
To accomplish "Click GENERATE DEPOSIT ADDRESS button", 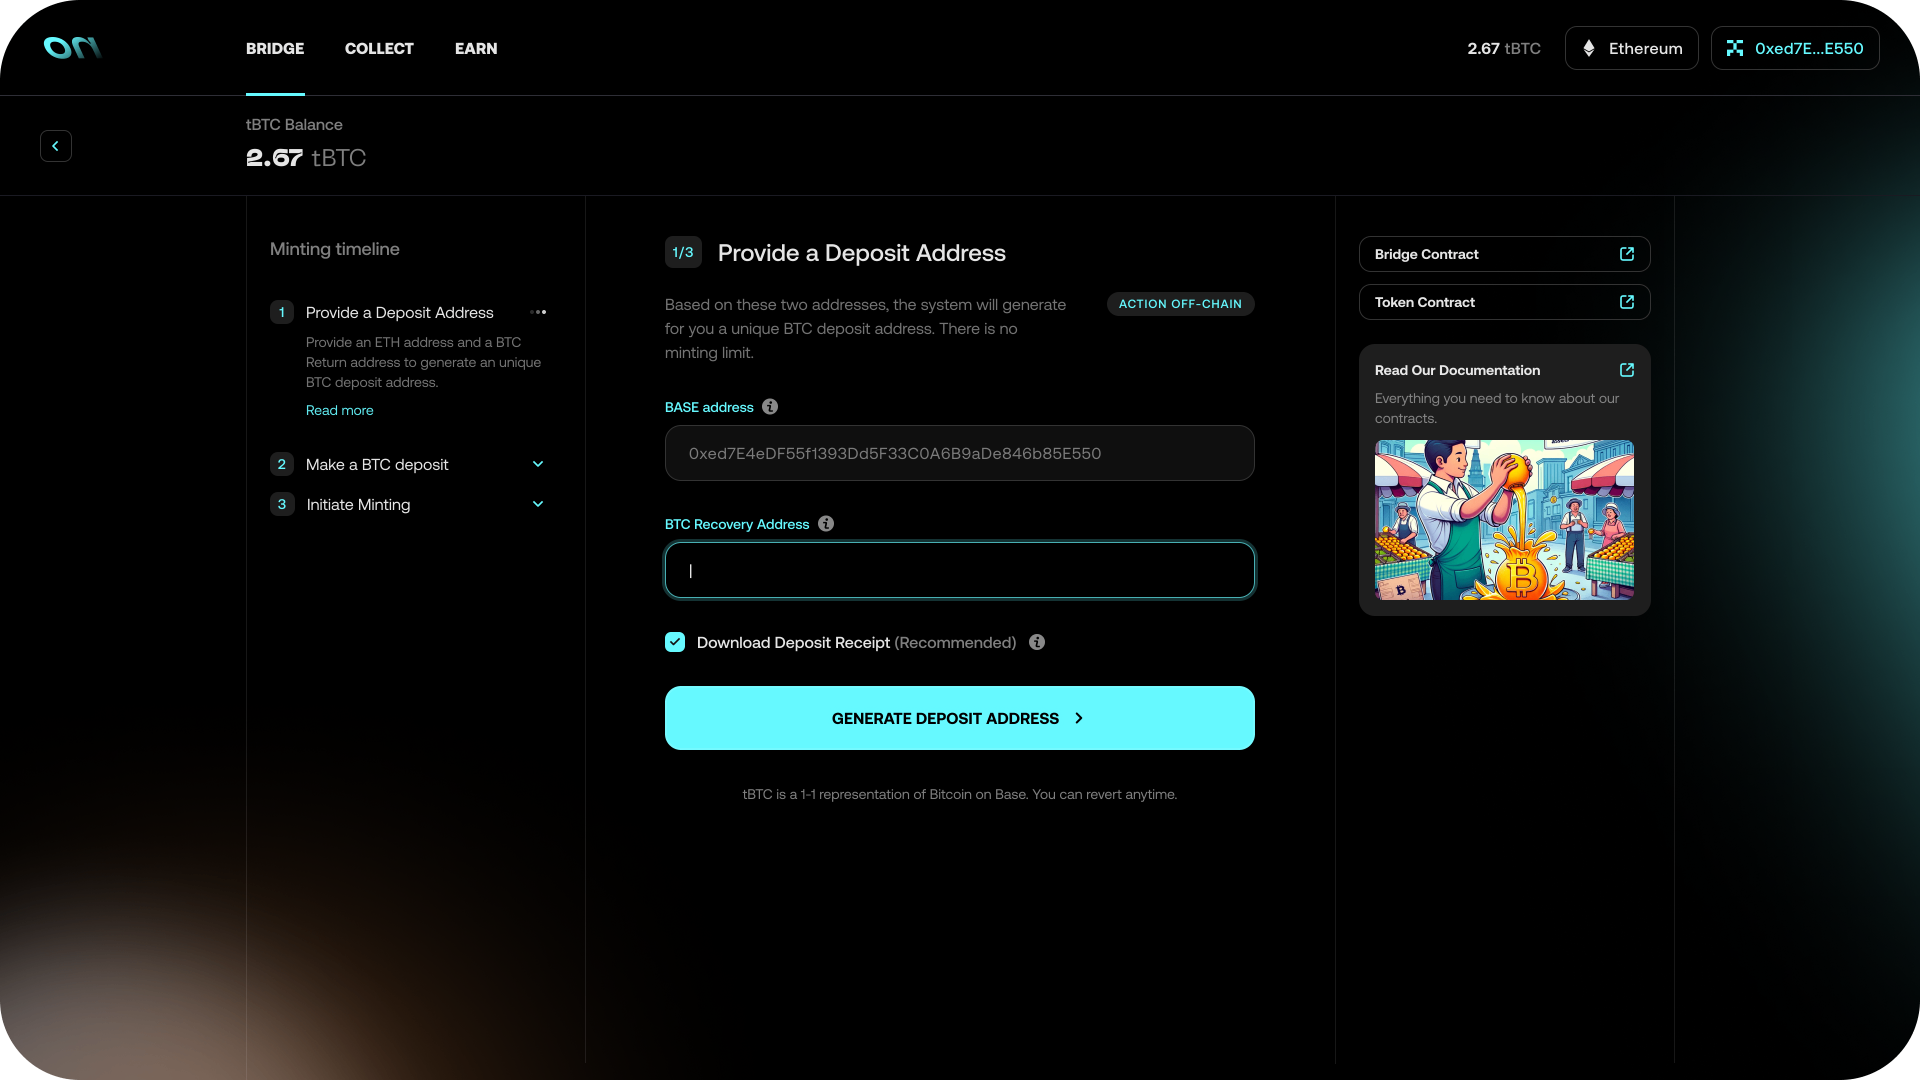I will 960,718.
